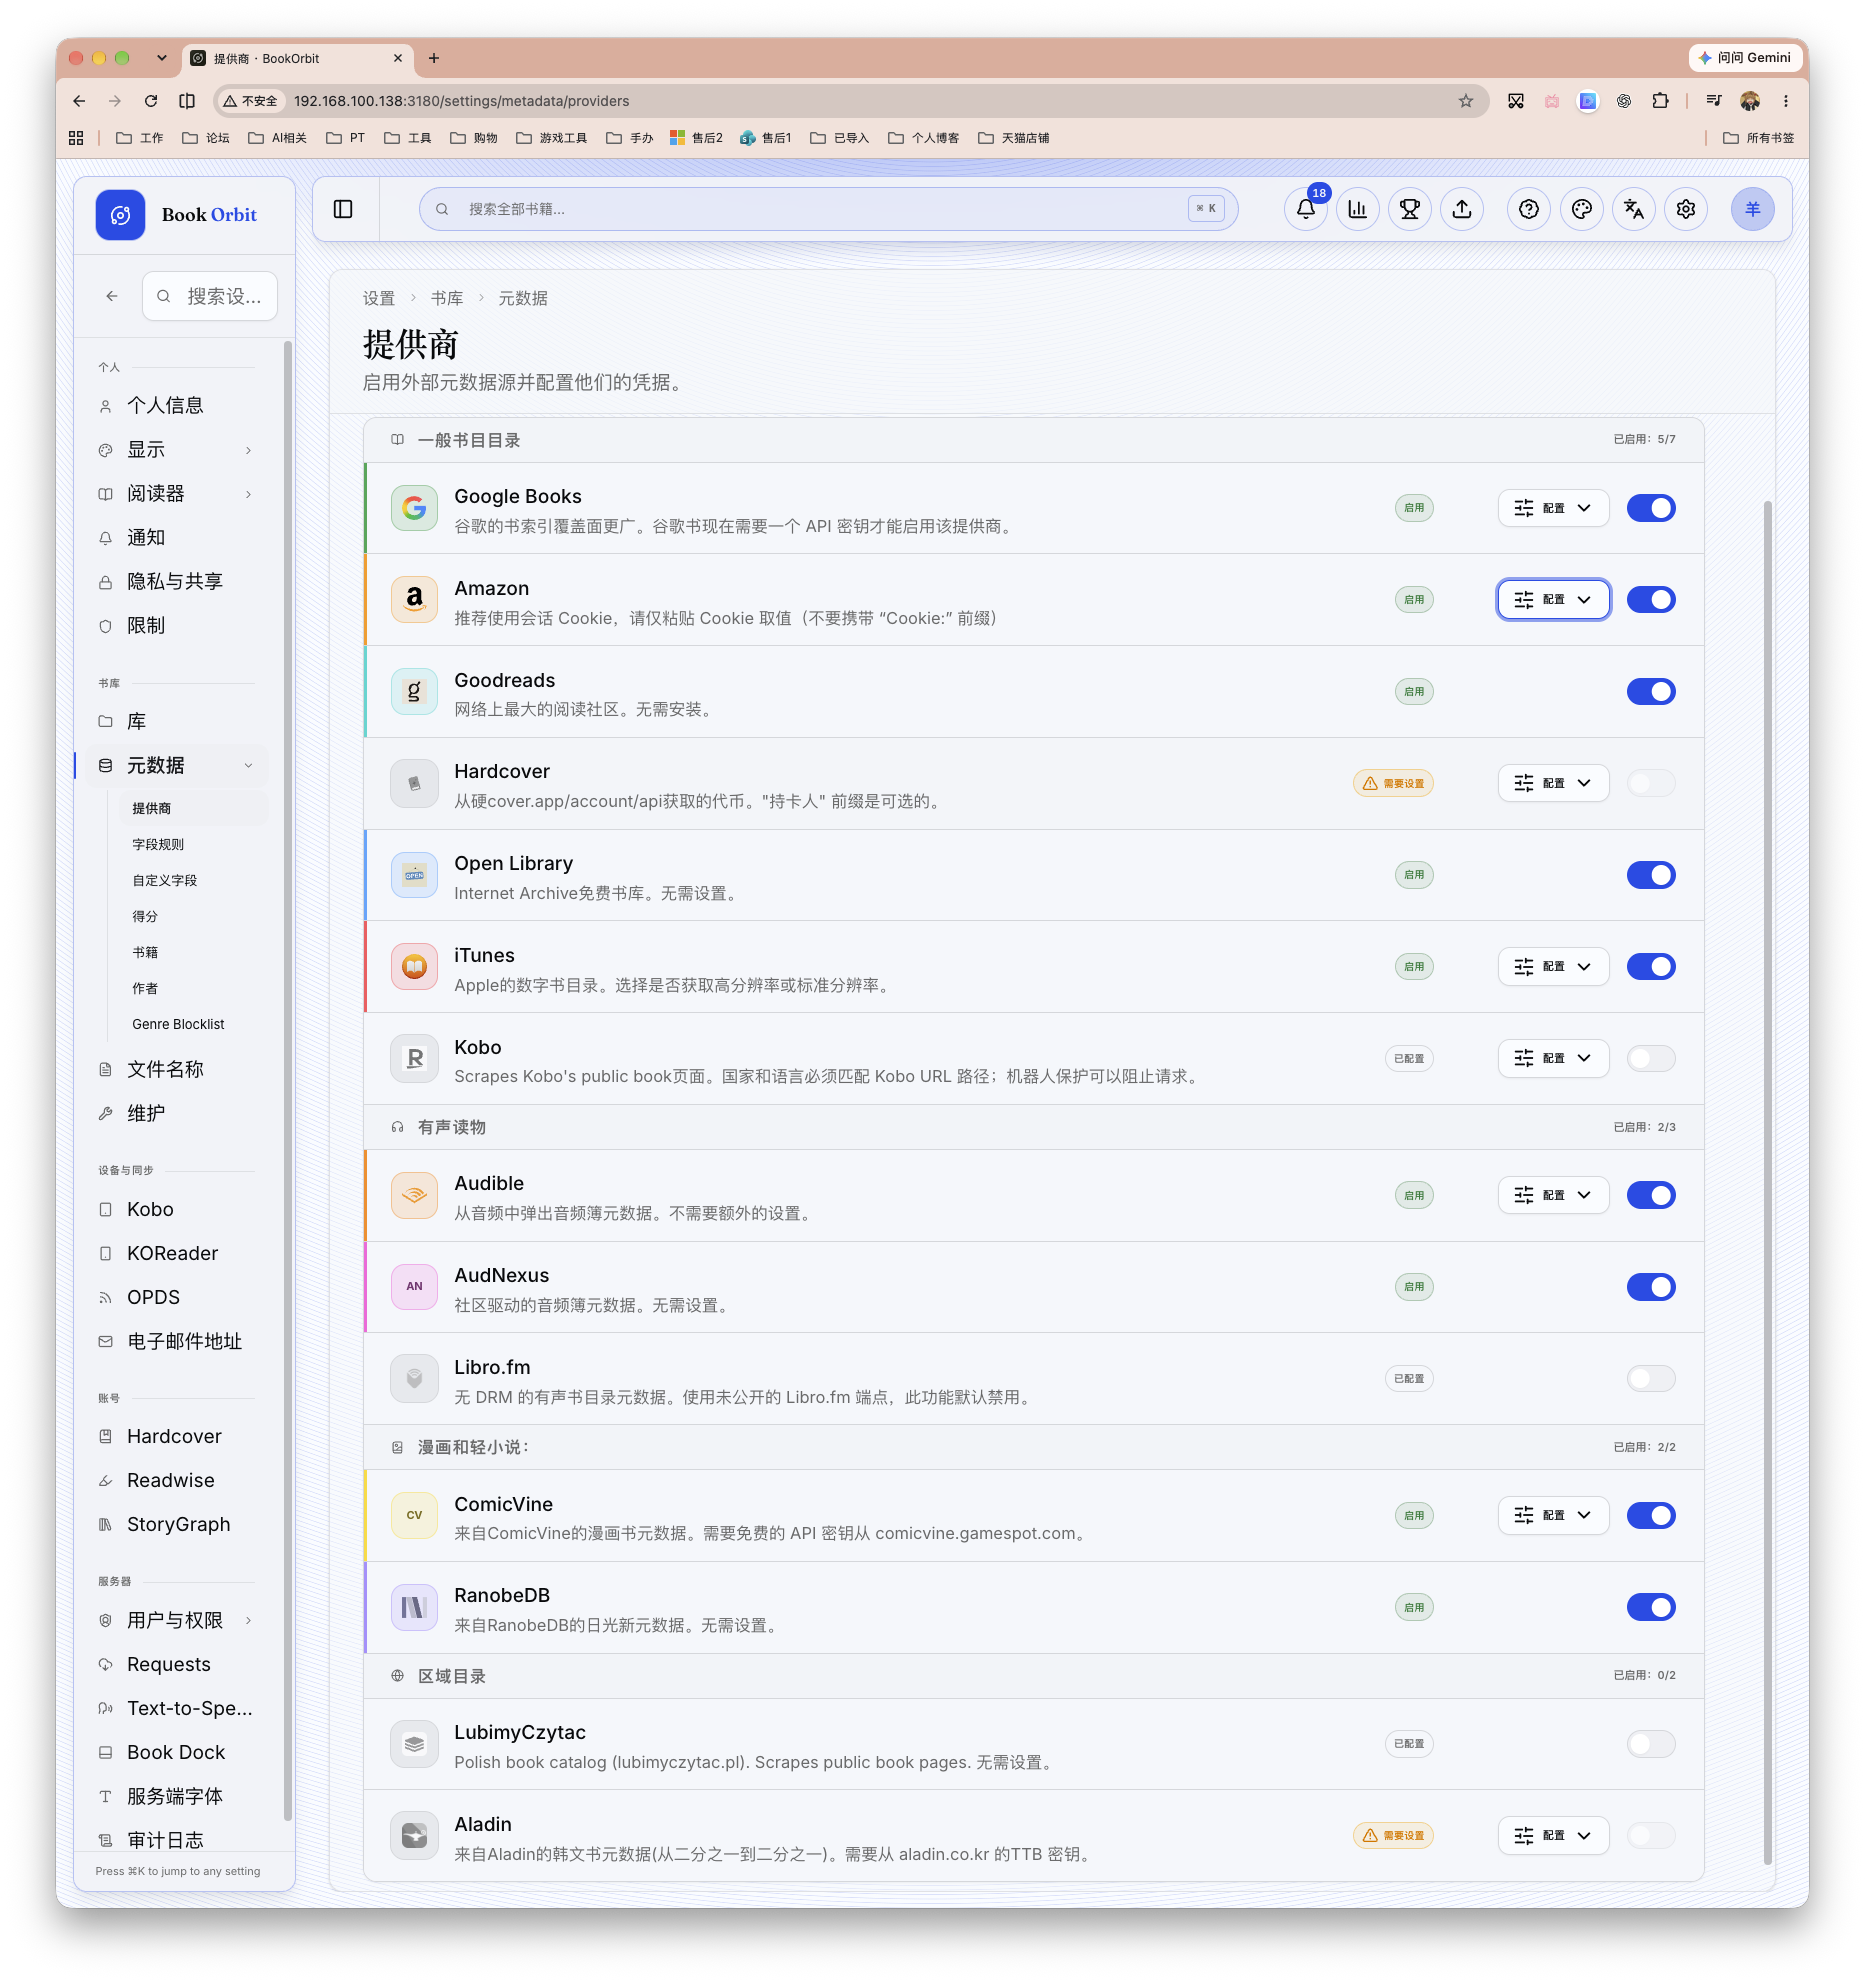Click the AudNexus AN icon
Screen dimensions: 1865x1982
tap(414, 1287)
